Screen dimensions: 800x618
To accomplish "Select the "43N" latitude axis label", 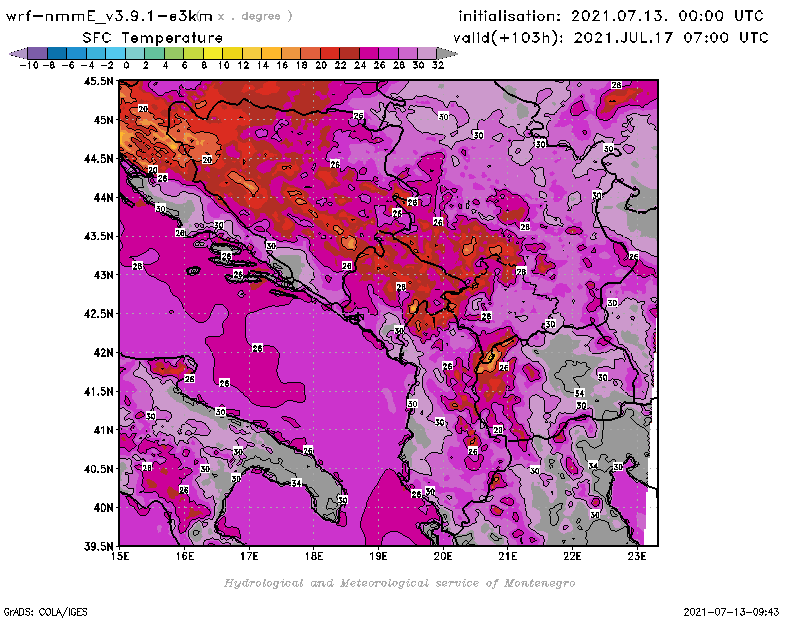I will (x=104, y=275).
